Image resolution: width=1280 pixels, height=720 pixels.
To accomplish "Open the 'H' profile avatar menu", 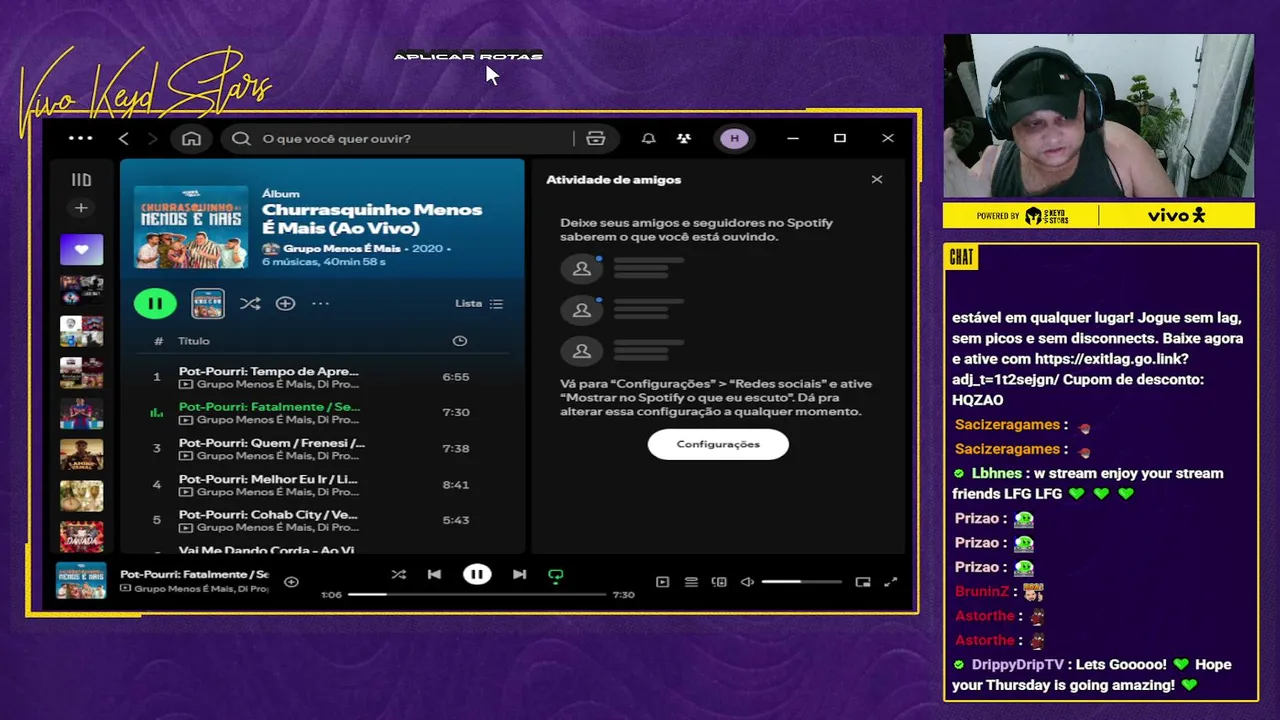I will coord(735,139).
